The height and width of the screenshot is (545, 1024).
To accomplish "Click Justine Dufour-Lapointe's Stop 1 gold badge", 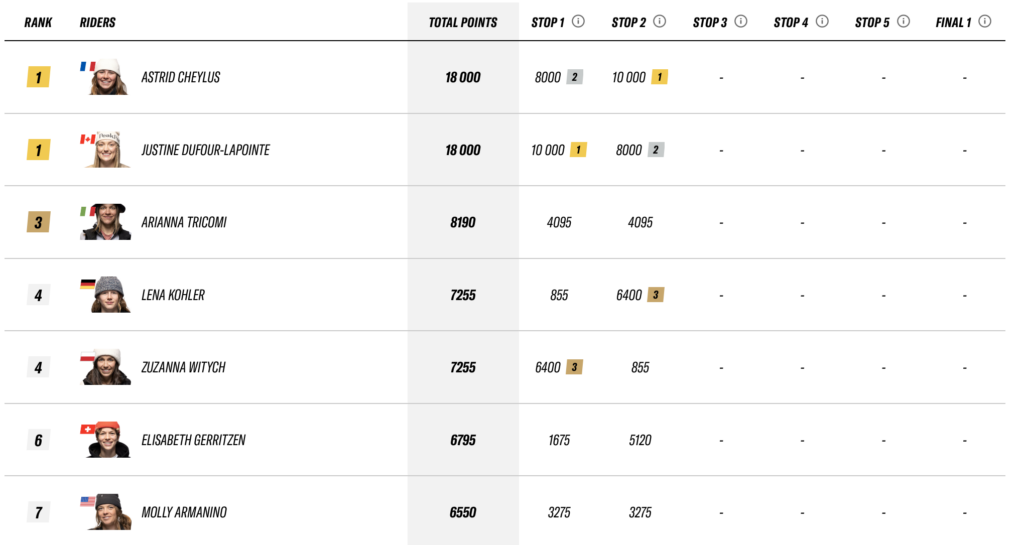I will 578,150.
